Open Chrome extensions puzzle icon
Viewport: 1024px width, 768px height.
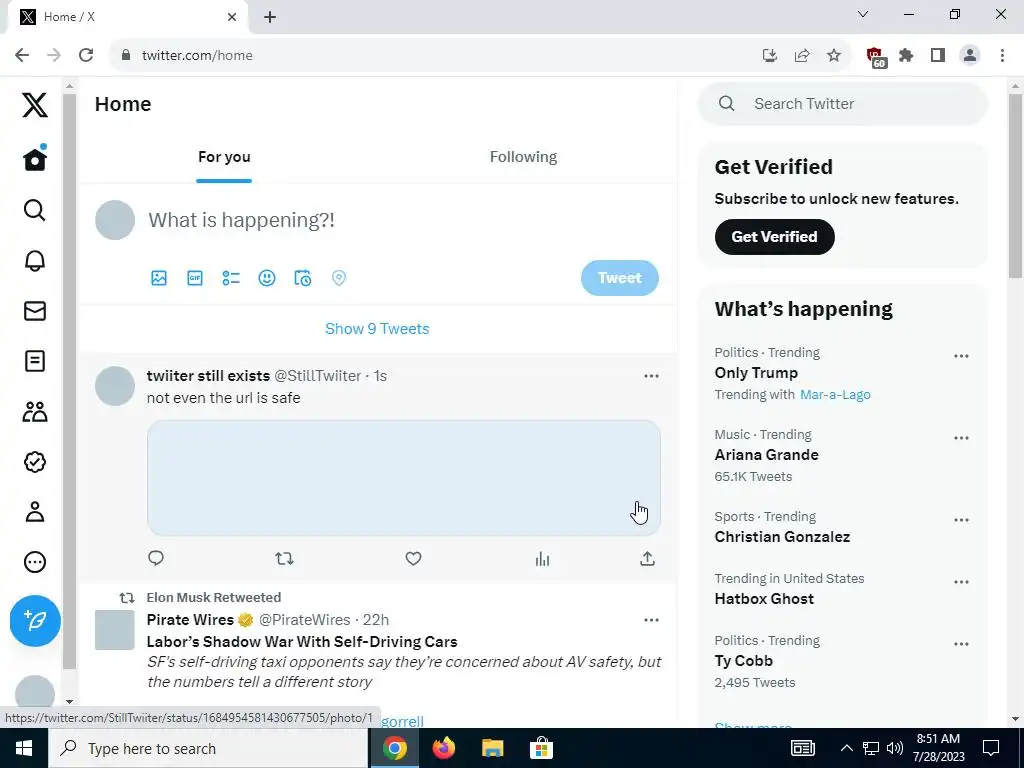tap(906, 56)
